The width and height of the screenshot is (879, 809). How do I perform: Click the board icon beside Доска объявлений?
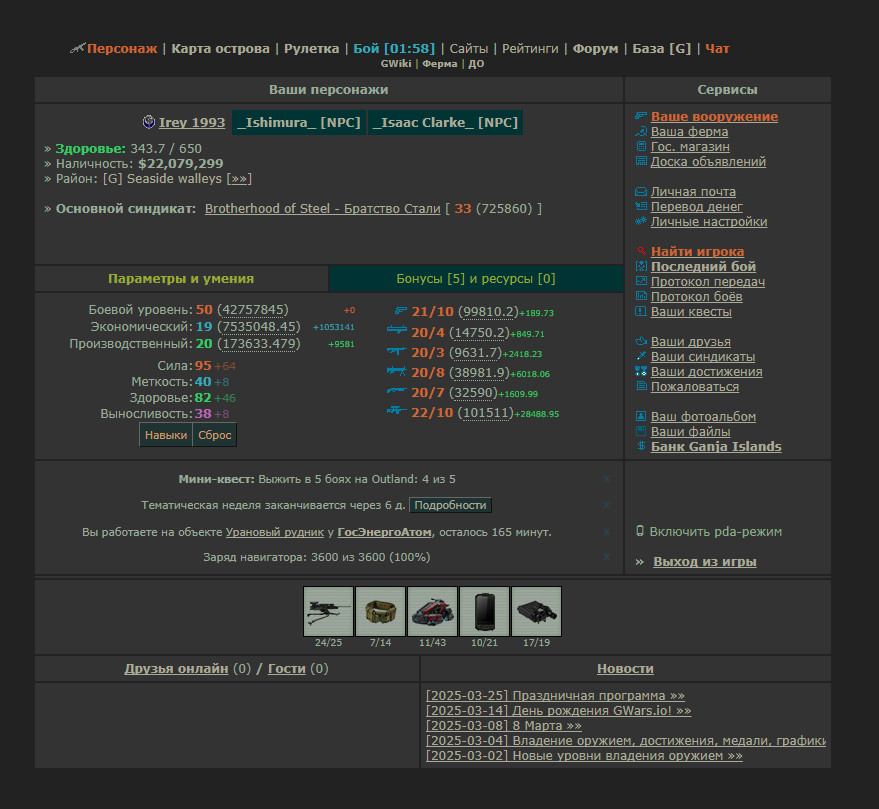641,161
